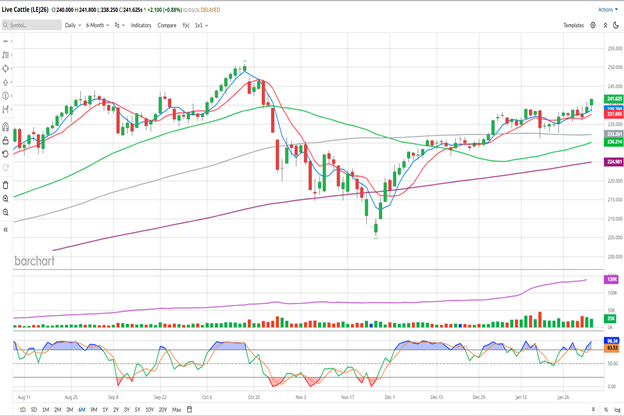Viewport: 624px width, 416px height.
Task: Zoom in with the magnifier plus
Action: click(x=6, y=199)
